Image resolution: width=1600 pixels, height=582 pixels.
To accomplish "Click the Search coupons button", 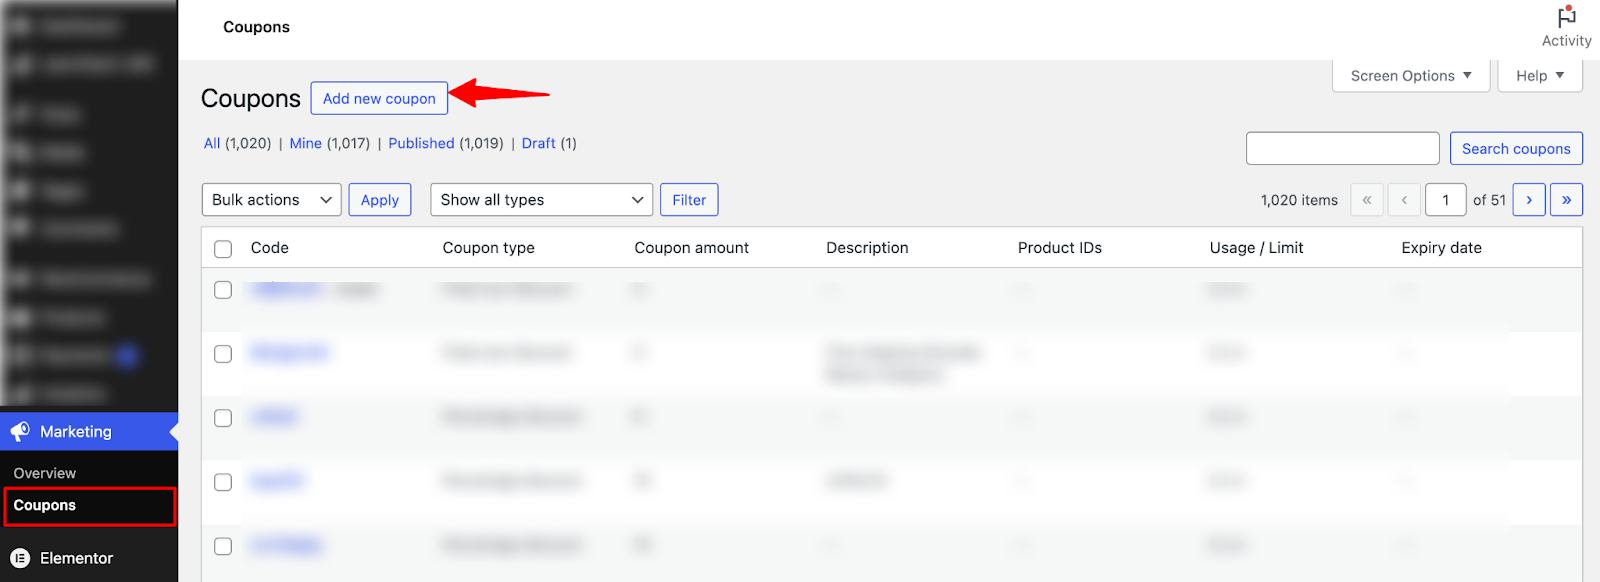I will 1515,149.
